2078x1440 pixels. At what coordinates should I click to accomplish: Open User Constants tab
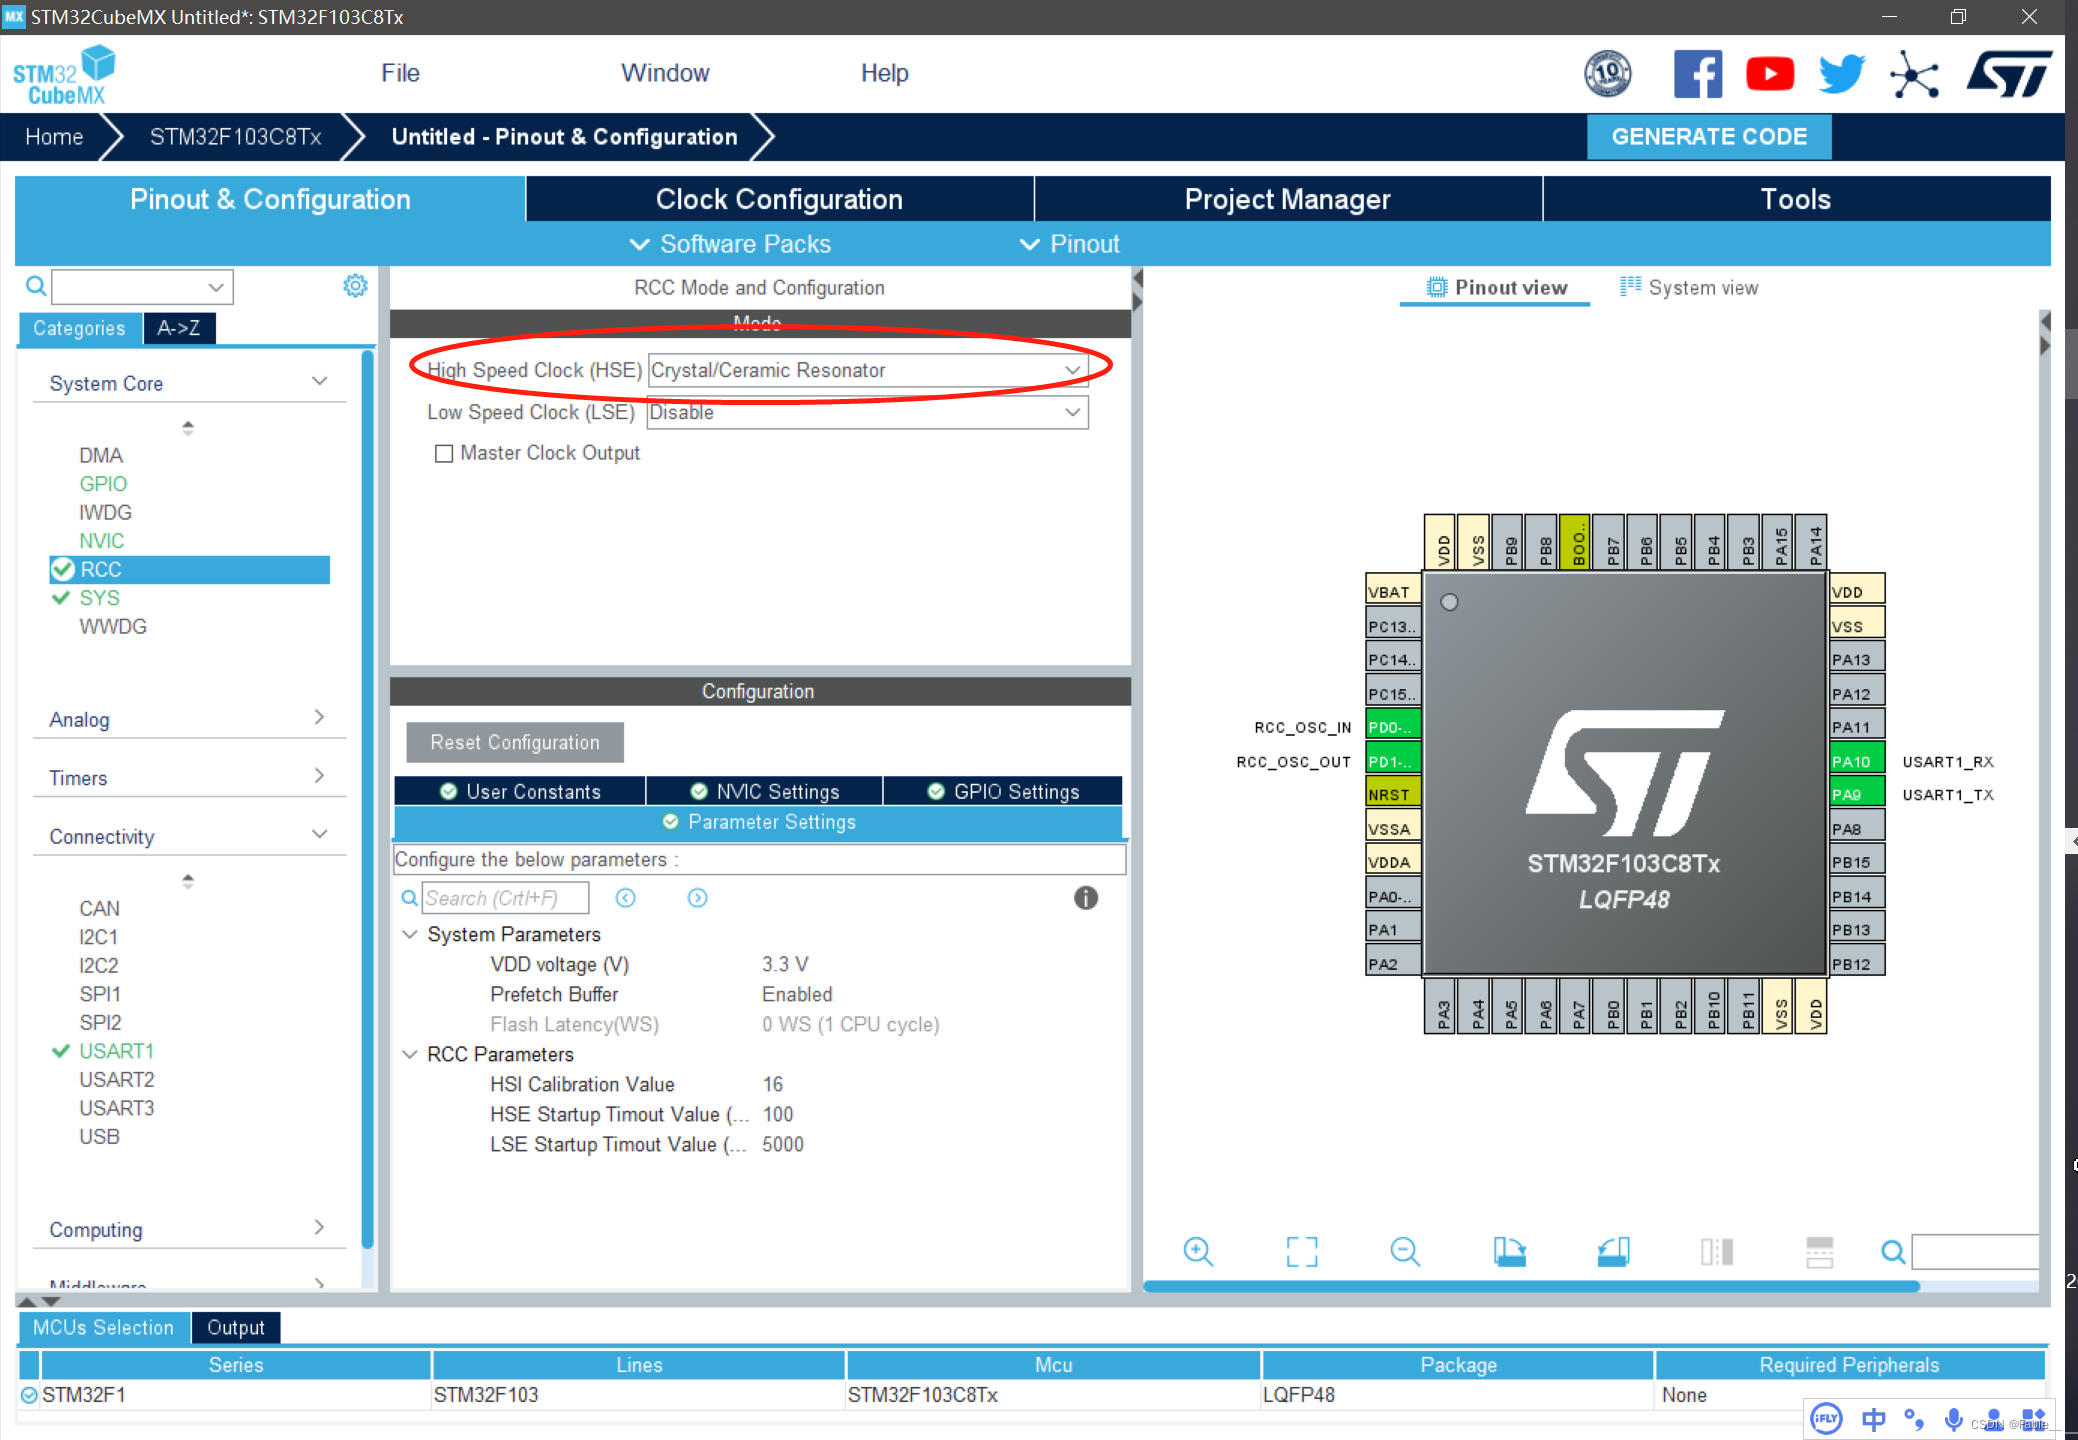pos(519,792)
